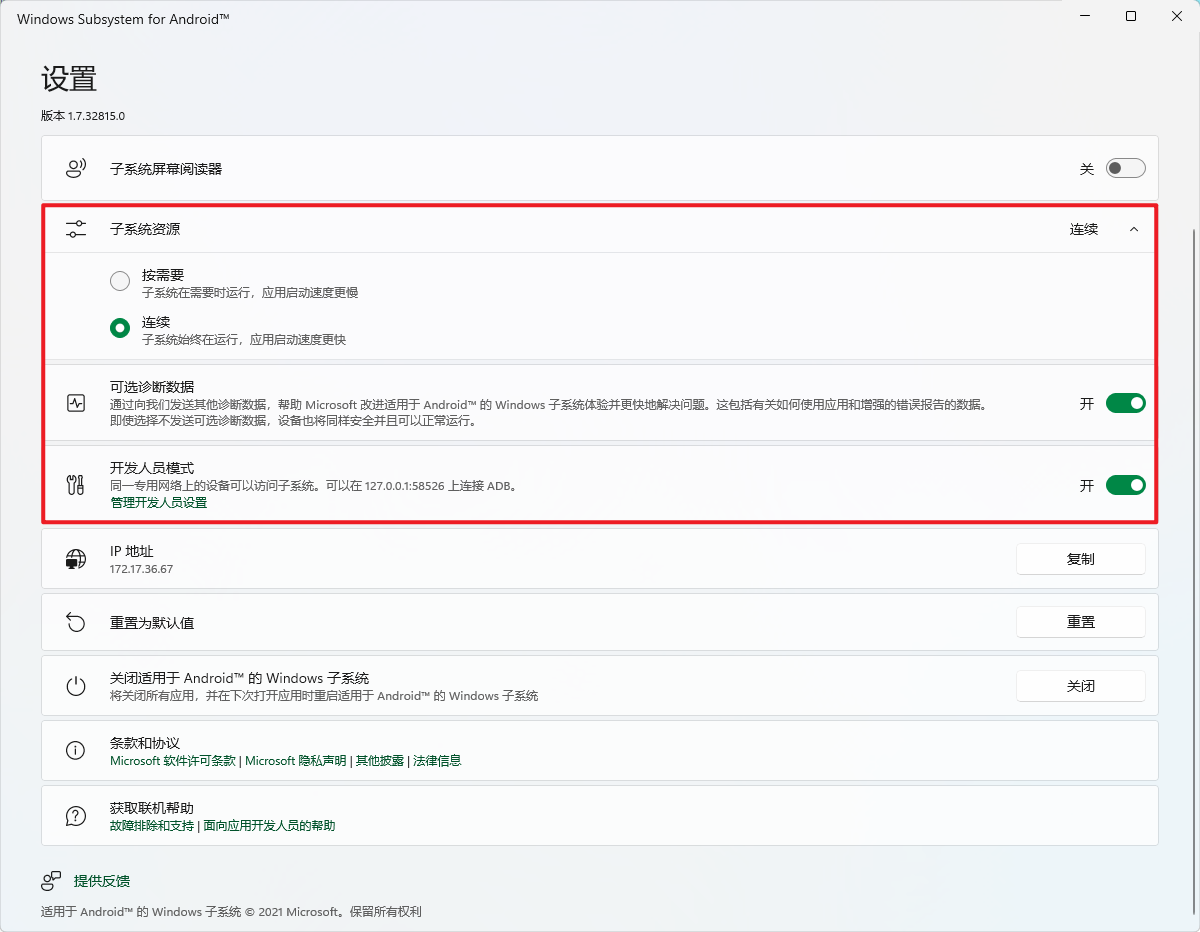The image size is (1200, 932).
Task: Copy the IP address with 复制 button
Action: [1081, 559]
